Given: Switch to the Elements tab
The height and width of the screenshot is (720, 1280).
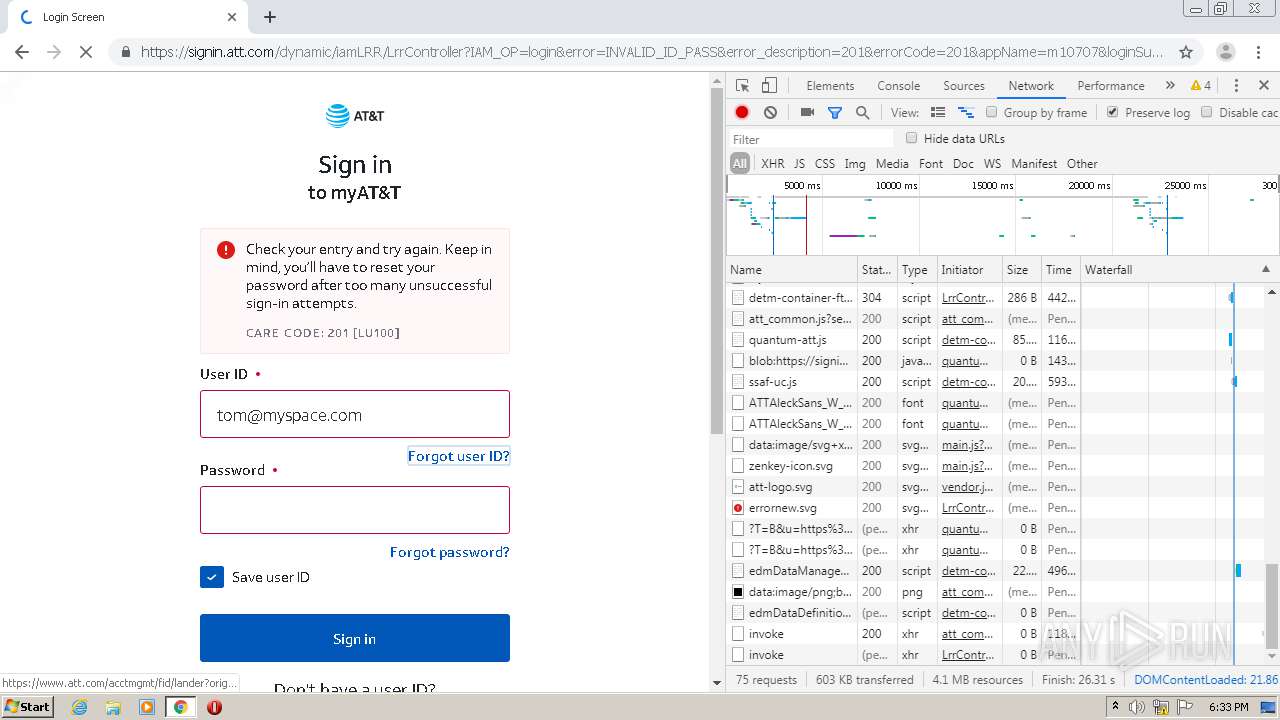Looking at the screenshot, I should 830,86.
